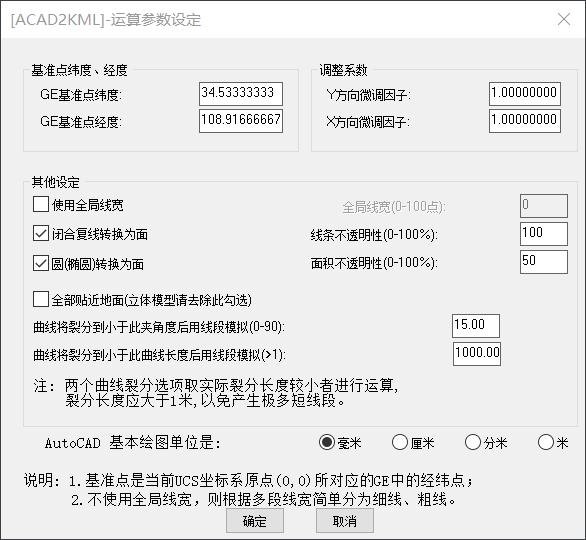The image size is (586, 540).
Task: Click the 说明 line about 不使用全局线宽
Action: pos(264,499)
